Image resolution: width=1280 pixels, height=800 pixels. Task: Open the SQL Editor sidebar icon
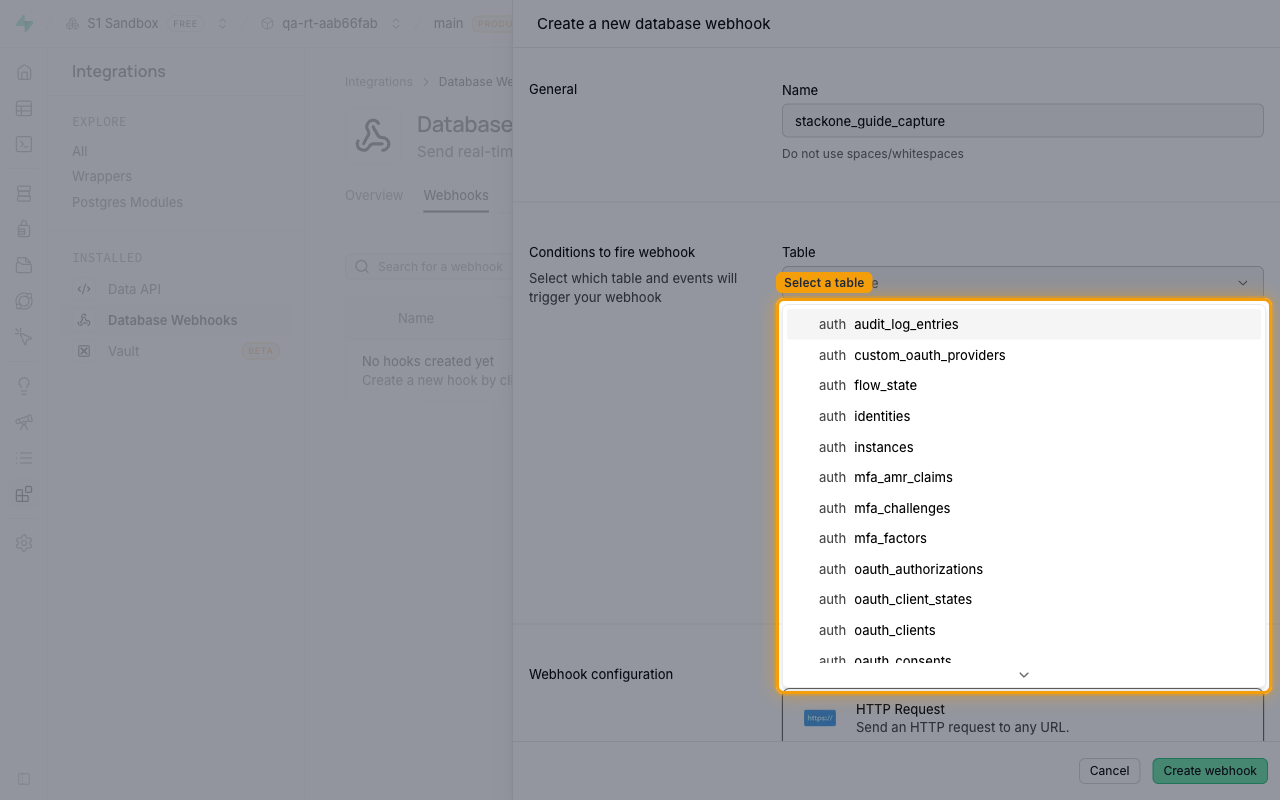(x=24, y=144)
